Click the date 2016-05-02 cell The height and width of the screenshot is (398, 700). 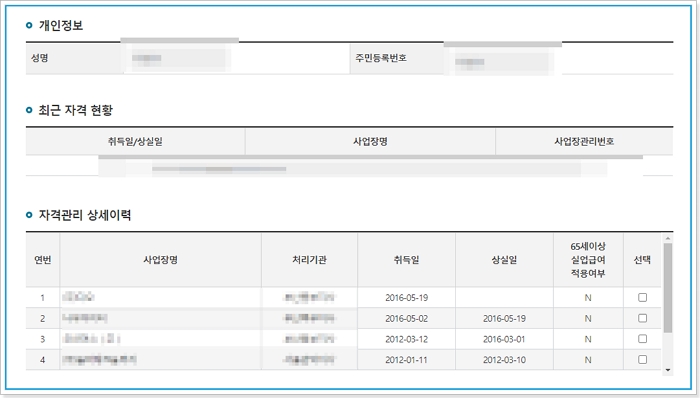tap(406, 319)
